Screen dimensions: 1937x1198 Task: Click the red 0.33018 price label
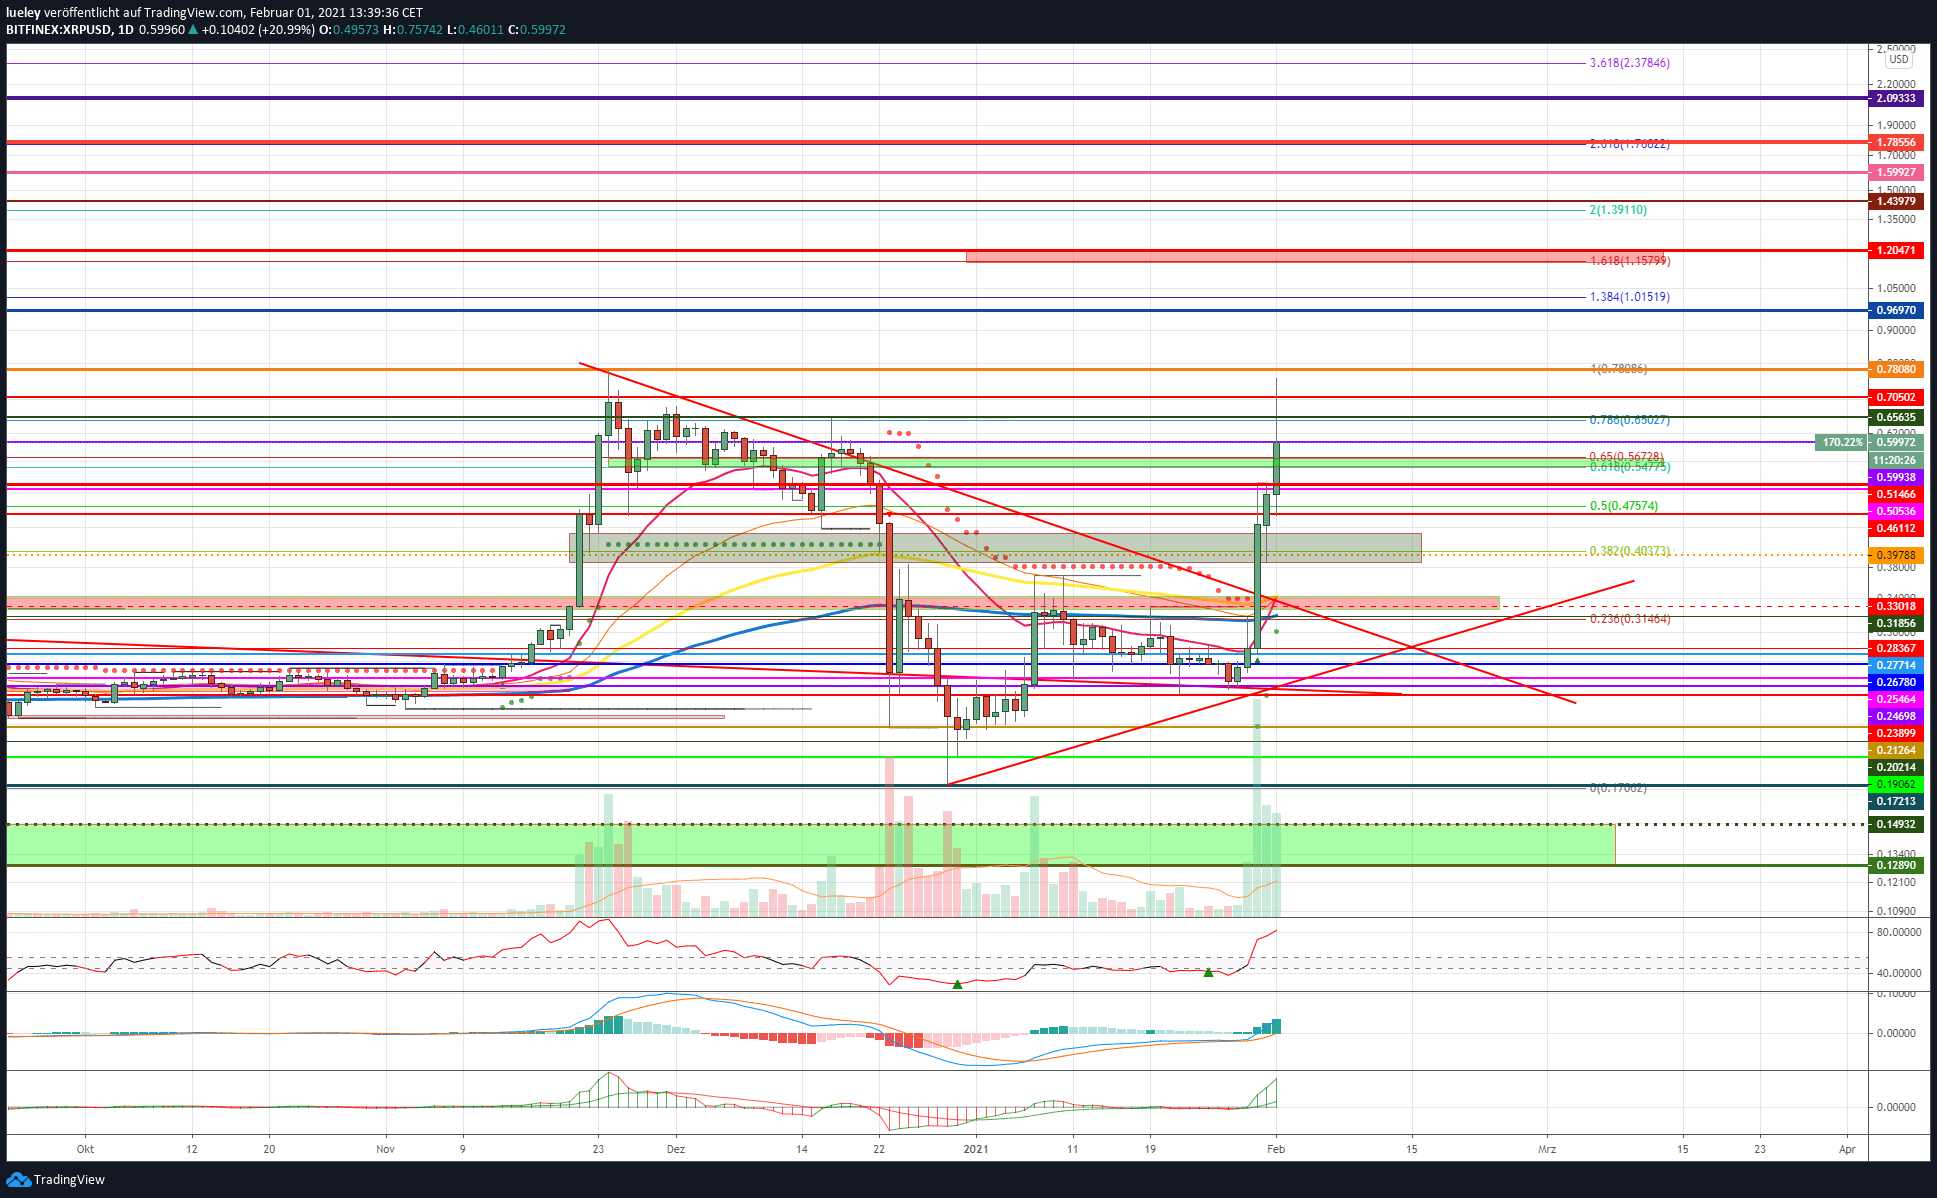pos(1895,606)
